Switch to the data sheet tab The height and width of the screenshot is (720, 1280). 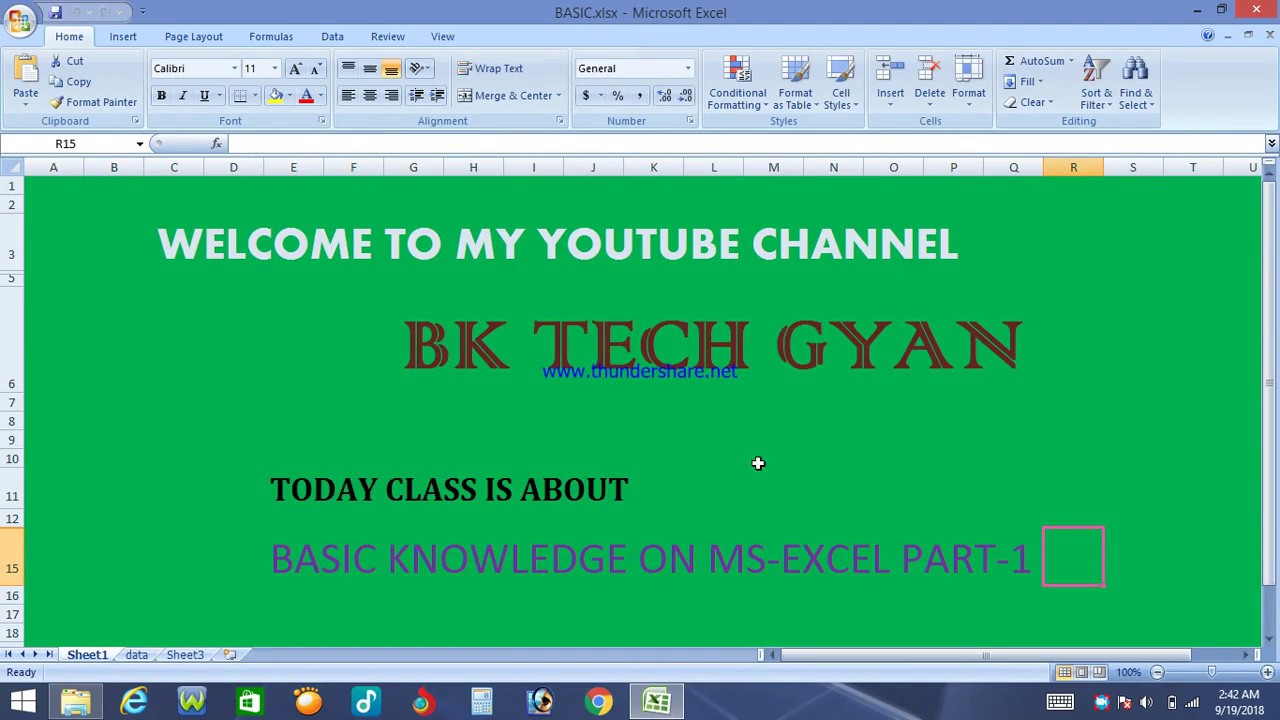(136, 655)
